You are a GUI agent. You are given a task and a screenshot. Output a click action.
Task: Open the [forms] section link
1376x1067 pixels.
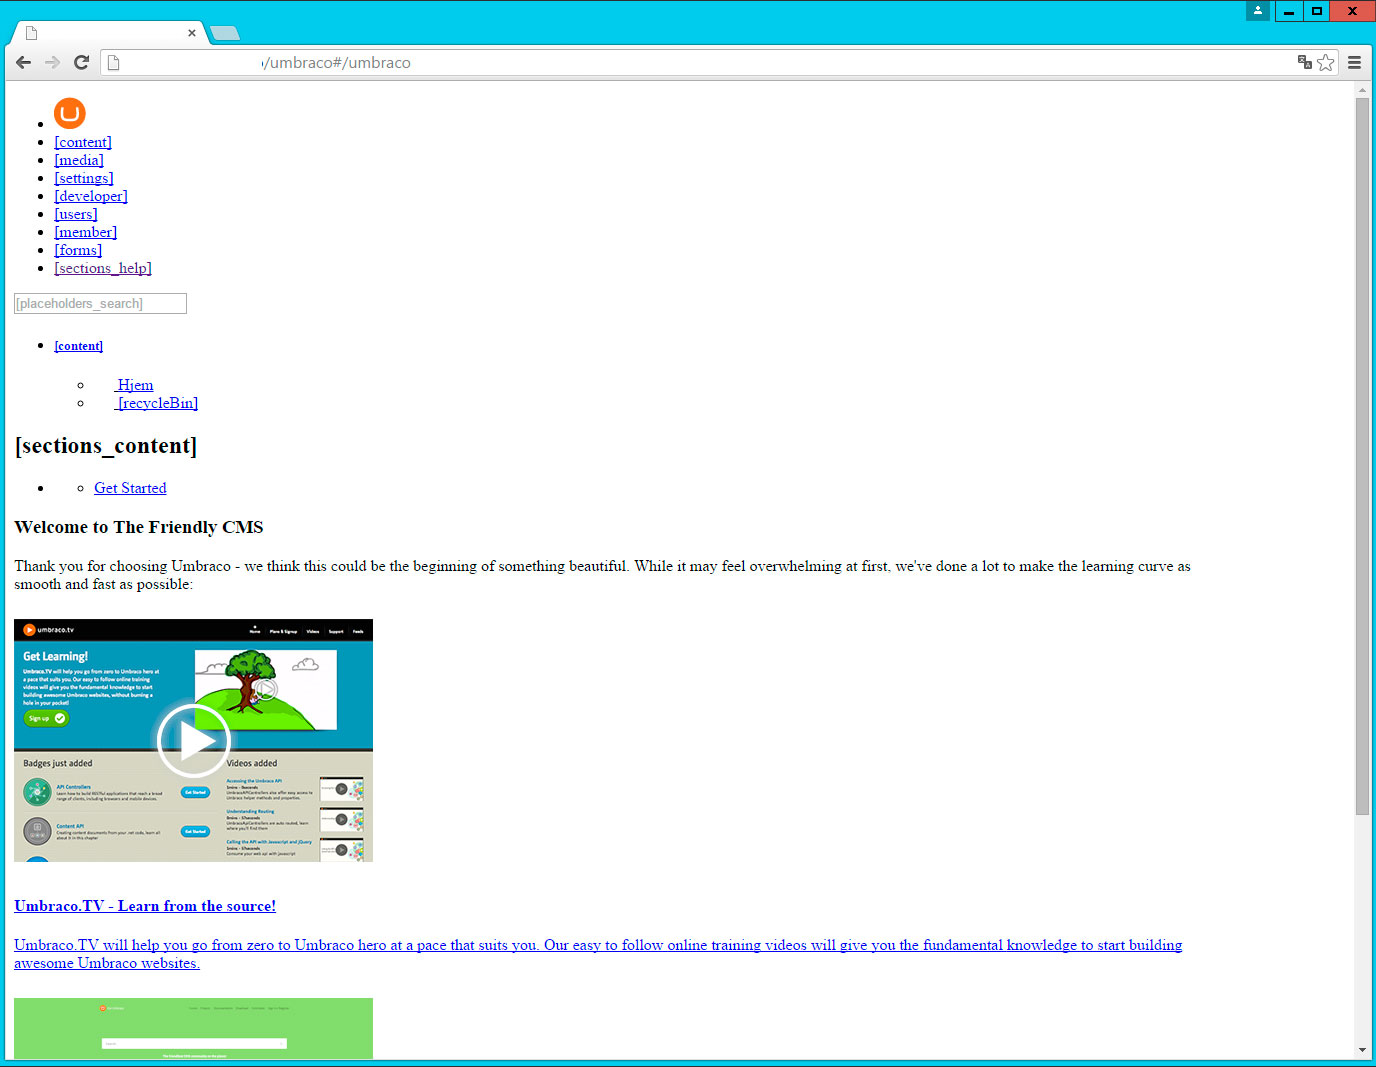[x=78, y=250]
